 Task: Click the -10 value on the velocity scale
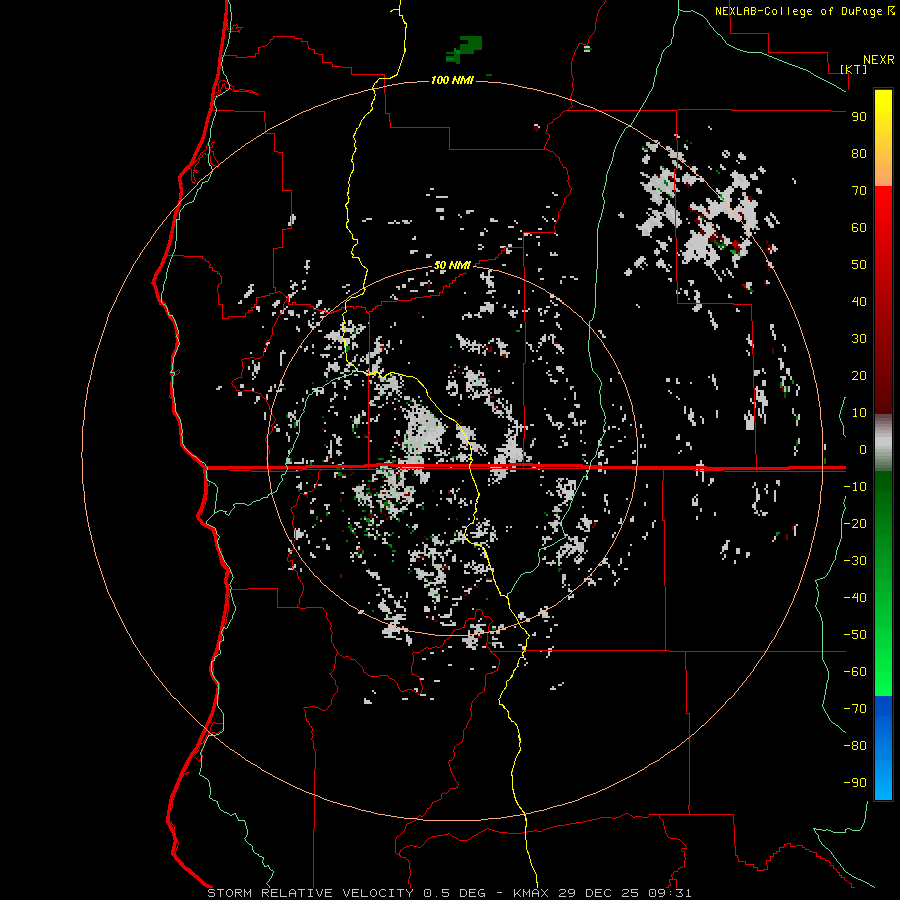855,487
